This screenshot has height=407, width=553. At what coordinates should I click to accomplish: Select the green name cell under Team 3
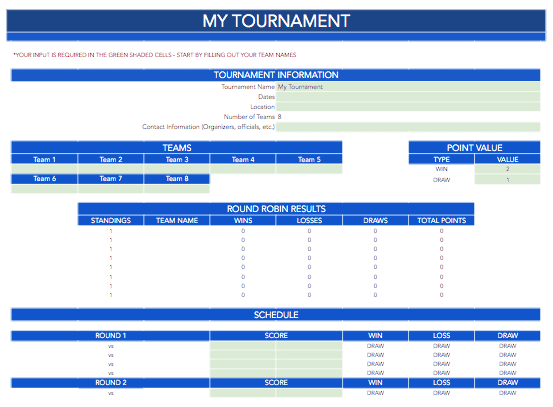(x=177, y=169)
